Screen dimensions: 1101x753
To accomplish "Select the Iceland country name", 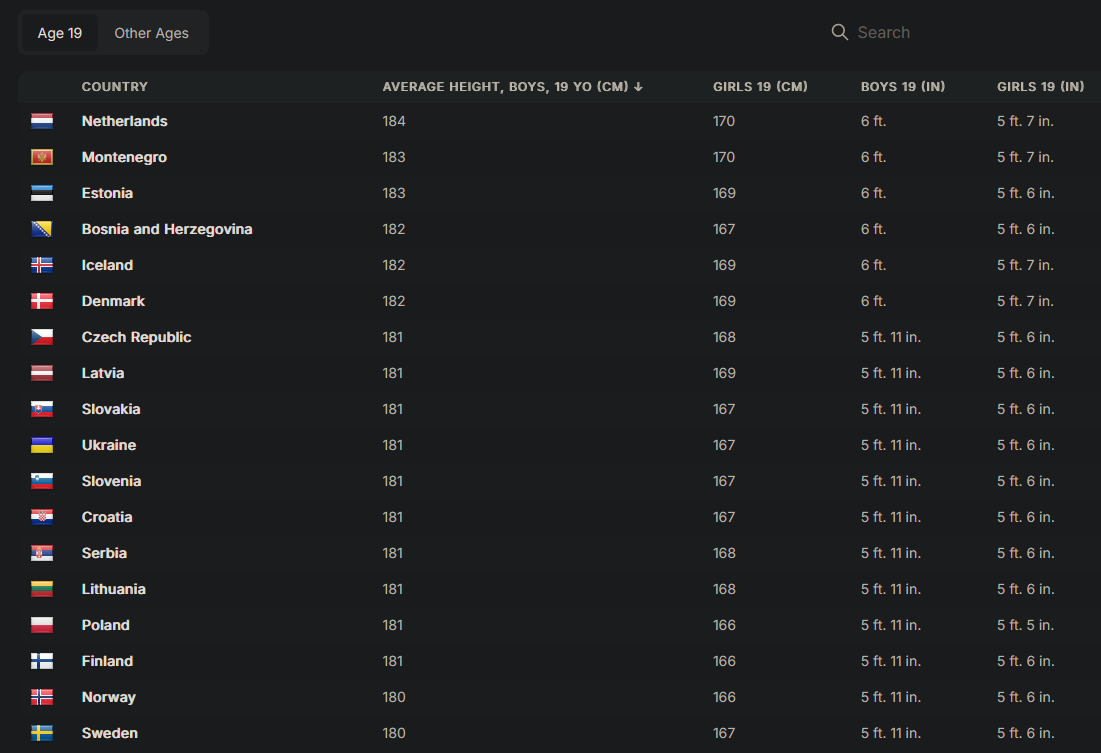I will pos(107,265).
